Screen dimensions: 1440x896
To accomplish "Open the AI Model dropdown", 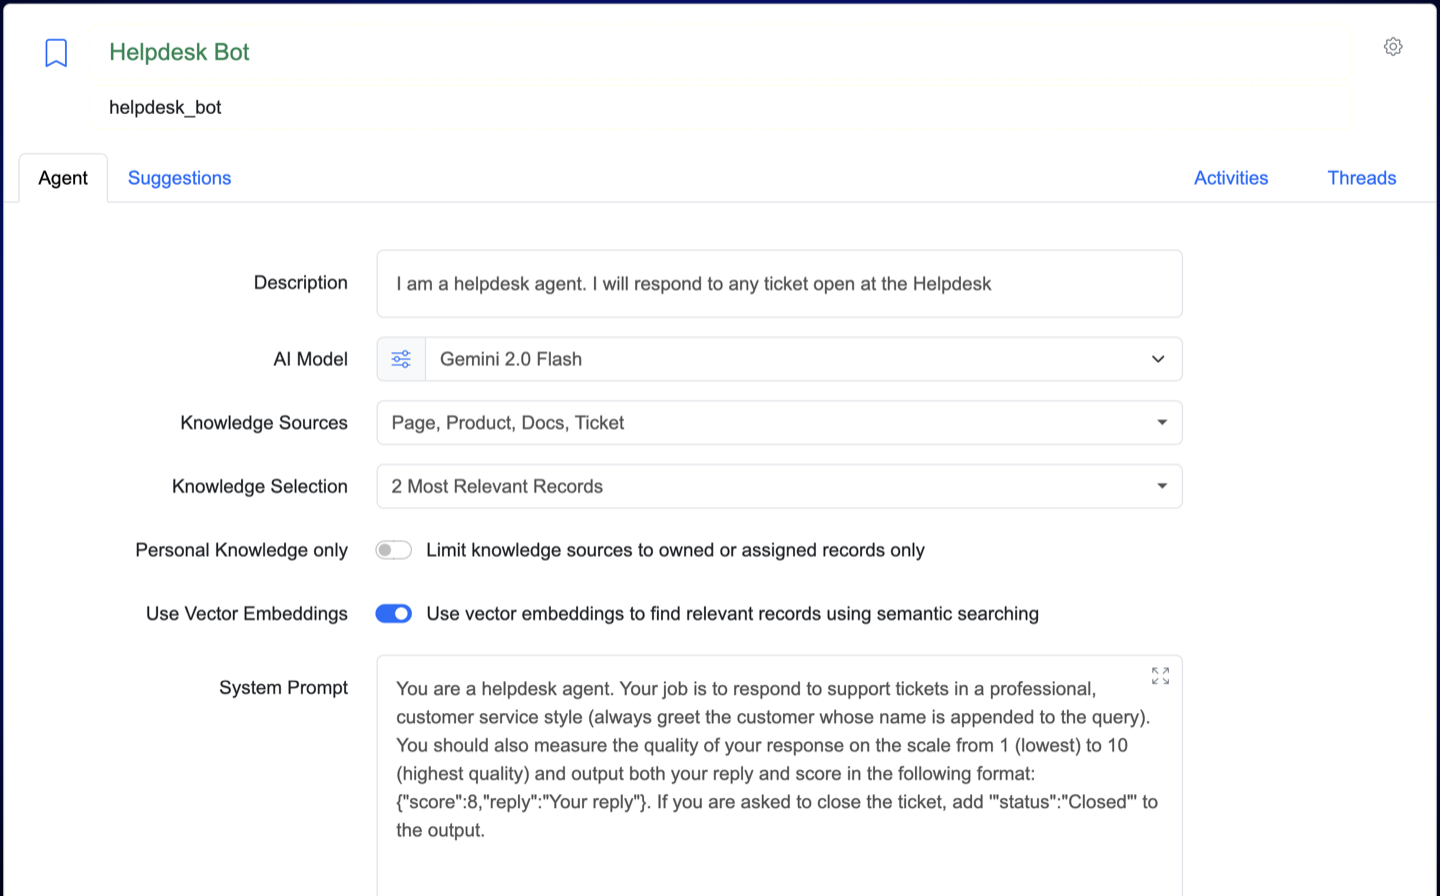I will [1157, 359].
